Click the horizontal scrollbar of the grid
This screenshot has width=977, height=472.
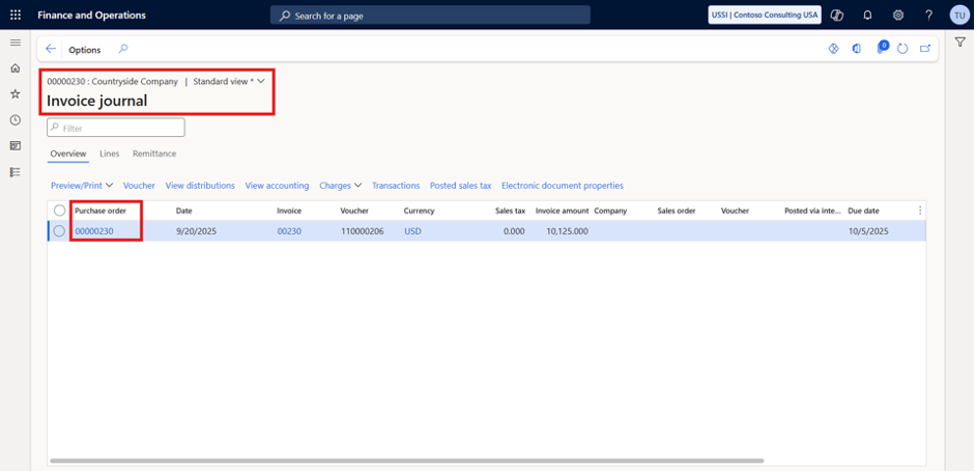(407, 461)
